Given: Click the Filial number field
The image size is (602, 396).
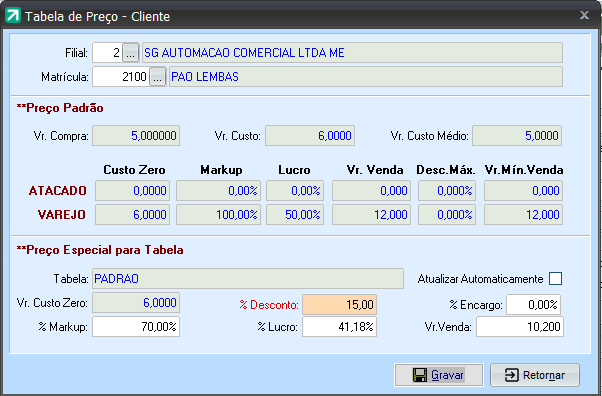Looking at the screenshot, I should [x=108, y=53].
